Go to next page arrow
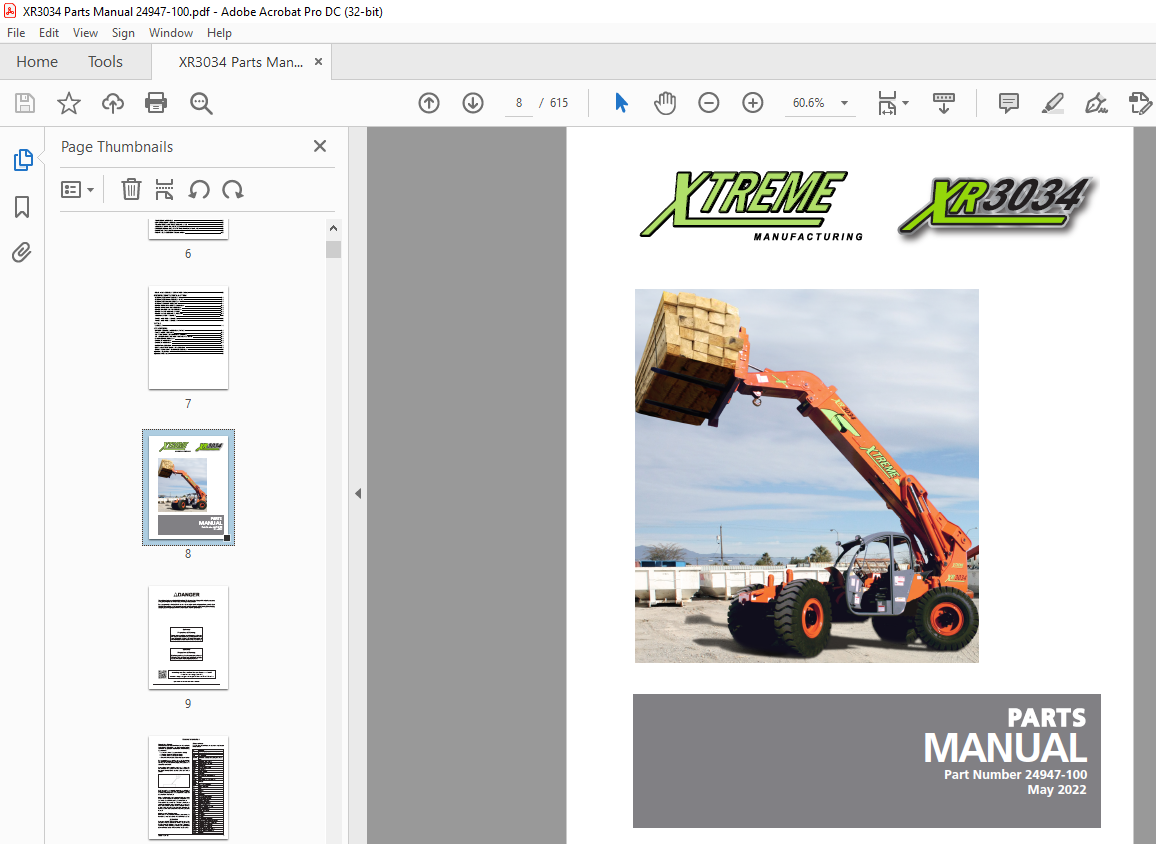Screen dimensions: 1156x844 point(473,103)
